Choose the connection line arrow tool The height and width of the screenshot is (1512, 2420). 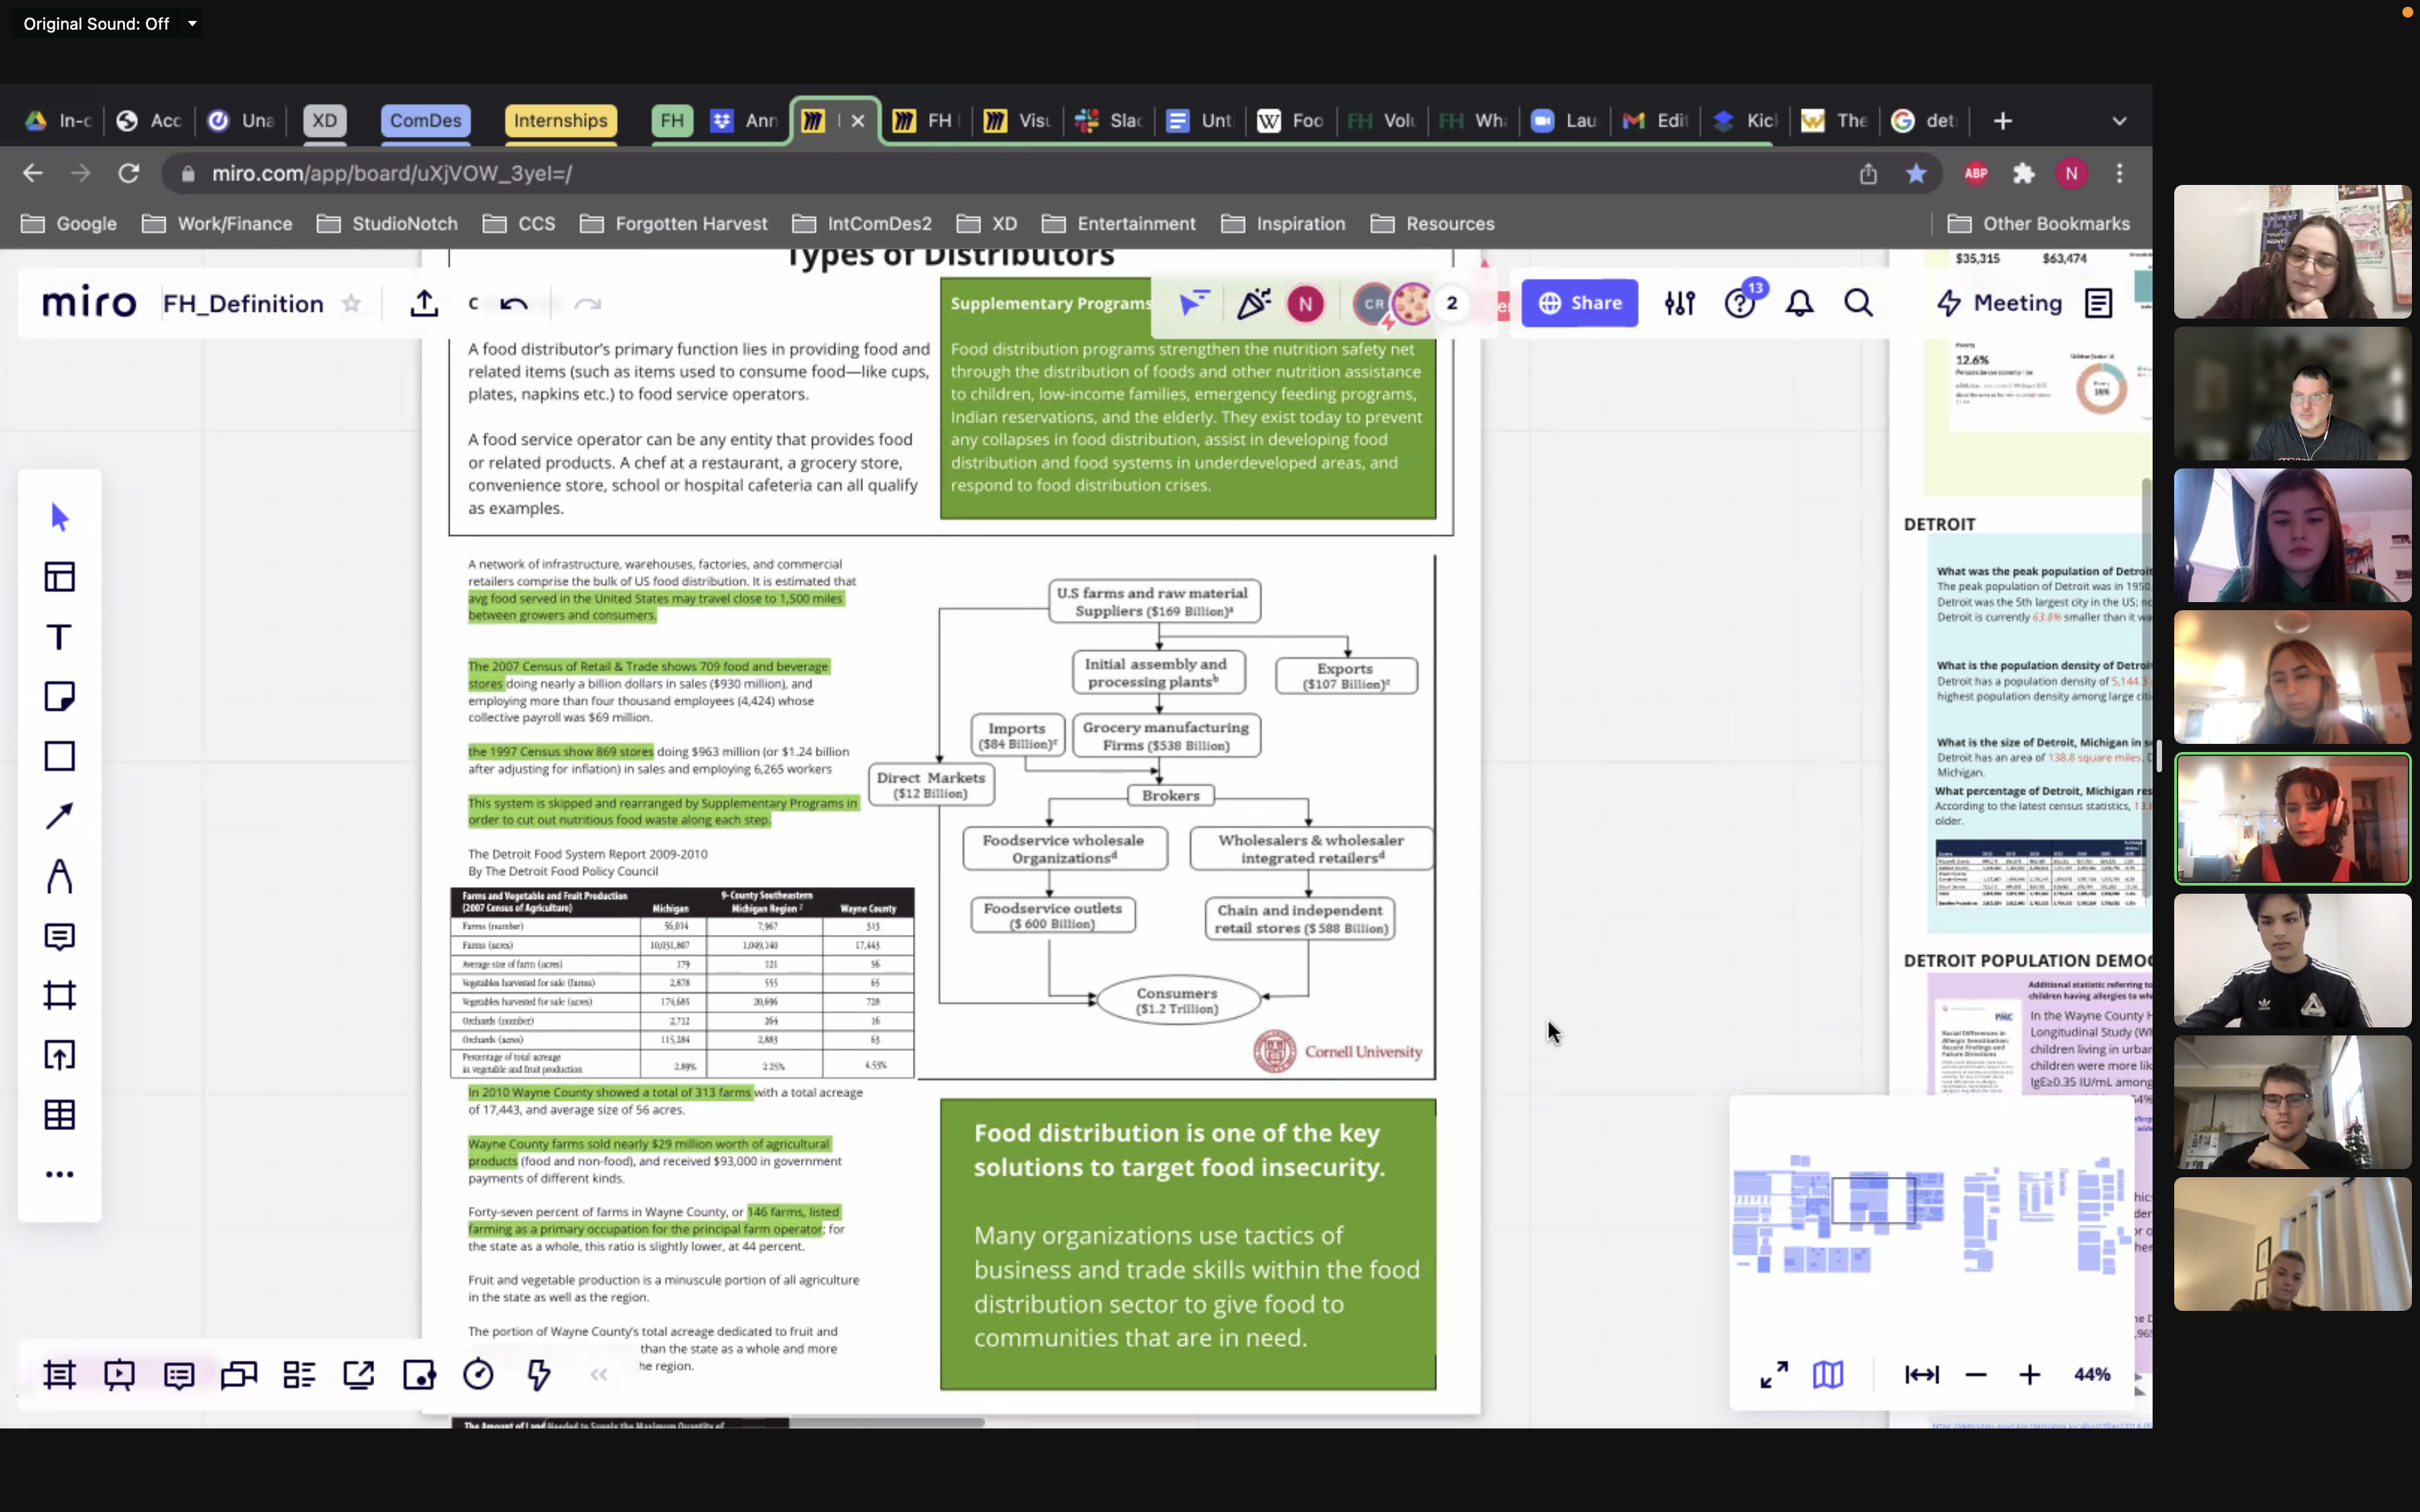tap(59, 816)
